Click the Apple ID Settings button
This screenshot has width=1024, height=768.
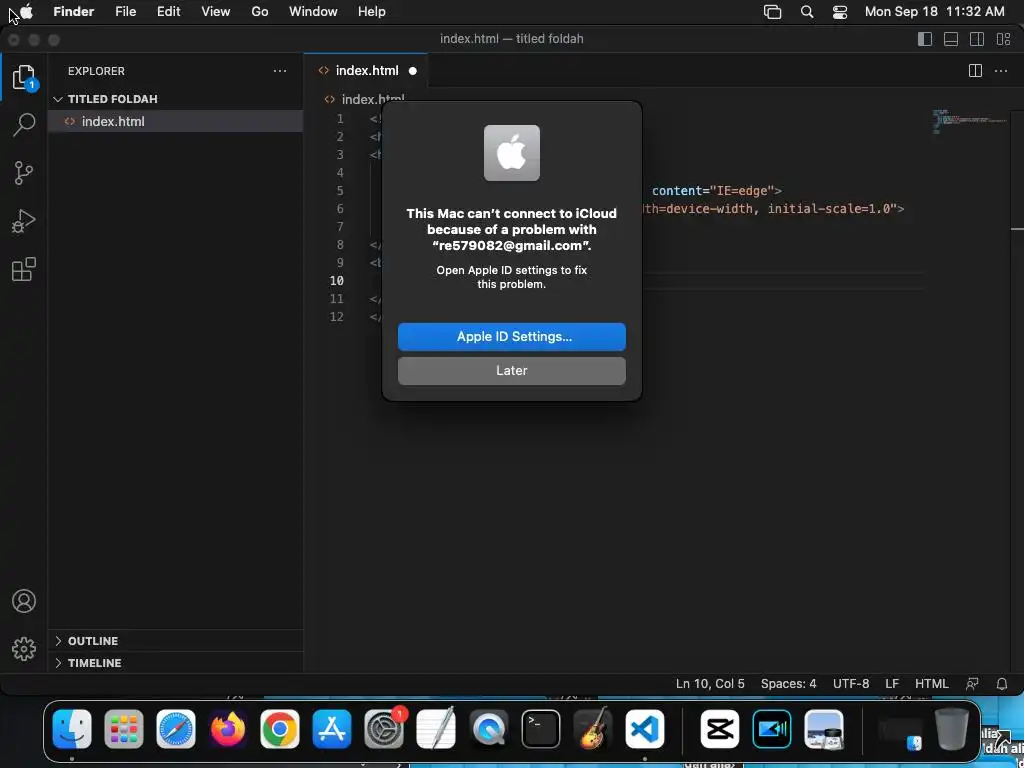[511, 337]
